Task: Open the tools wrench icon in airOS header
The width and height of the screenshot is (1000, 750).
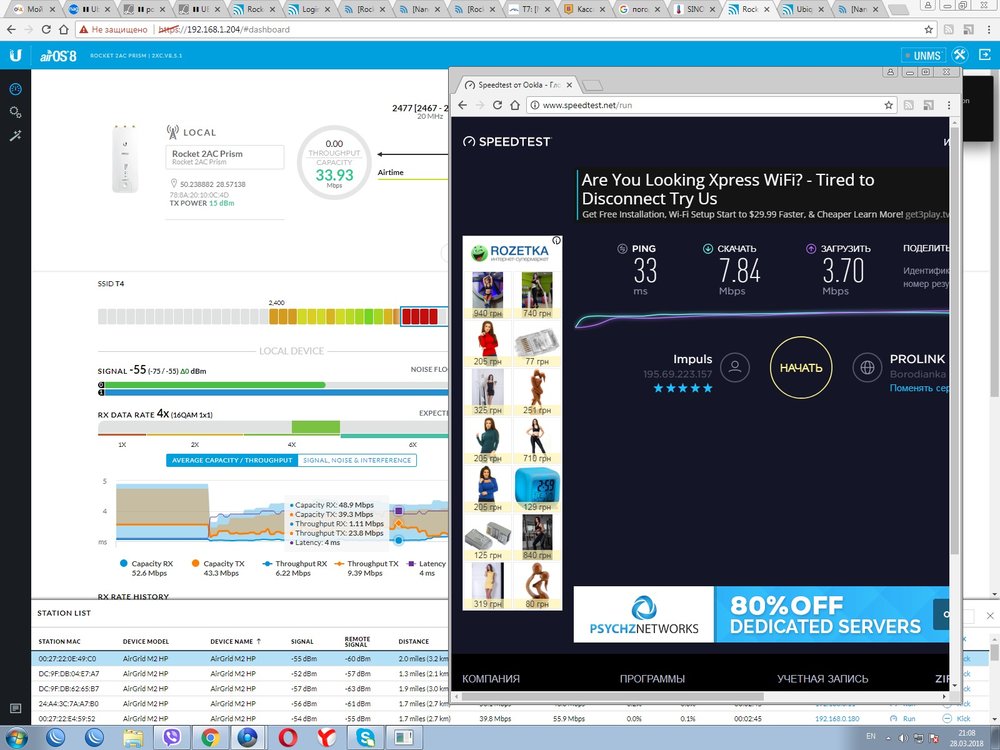Action: [x=959, y=55]
